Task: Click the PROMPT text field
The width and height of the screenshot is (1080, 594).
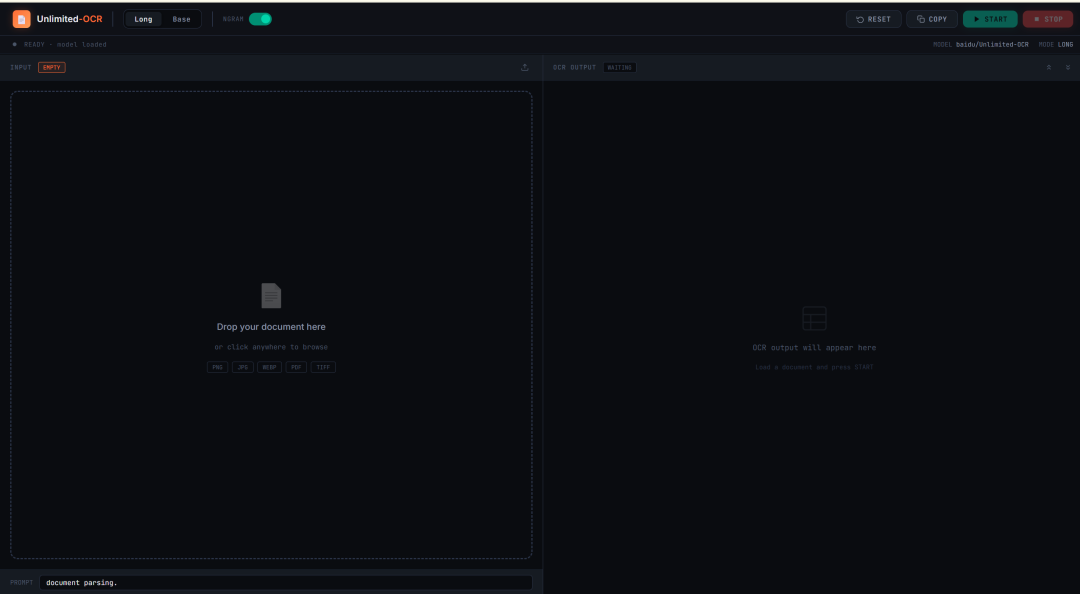Action: coord(286,583)
